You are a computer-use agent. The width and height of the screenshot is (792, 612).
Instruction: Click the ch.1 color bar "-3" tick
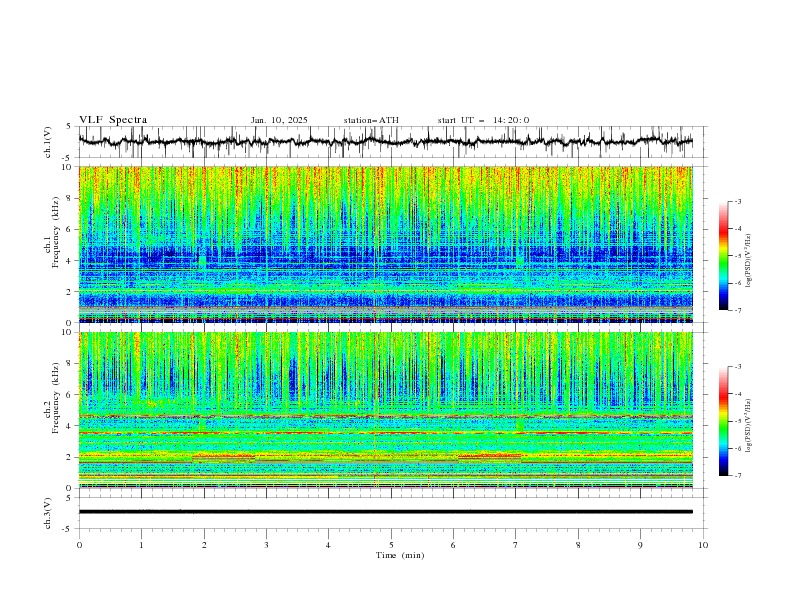pos(738,201)
